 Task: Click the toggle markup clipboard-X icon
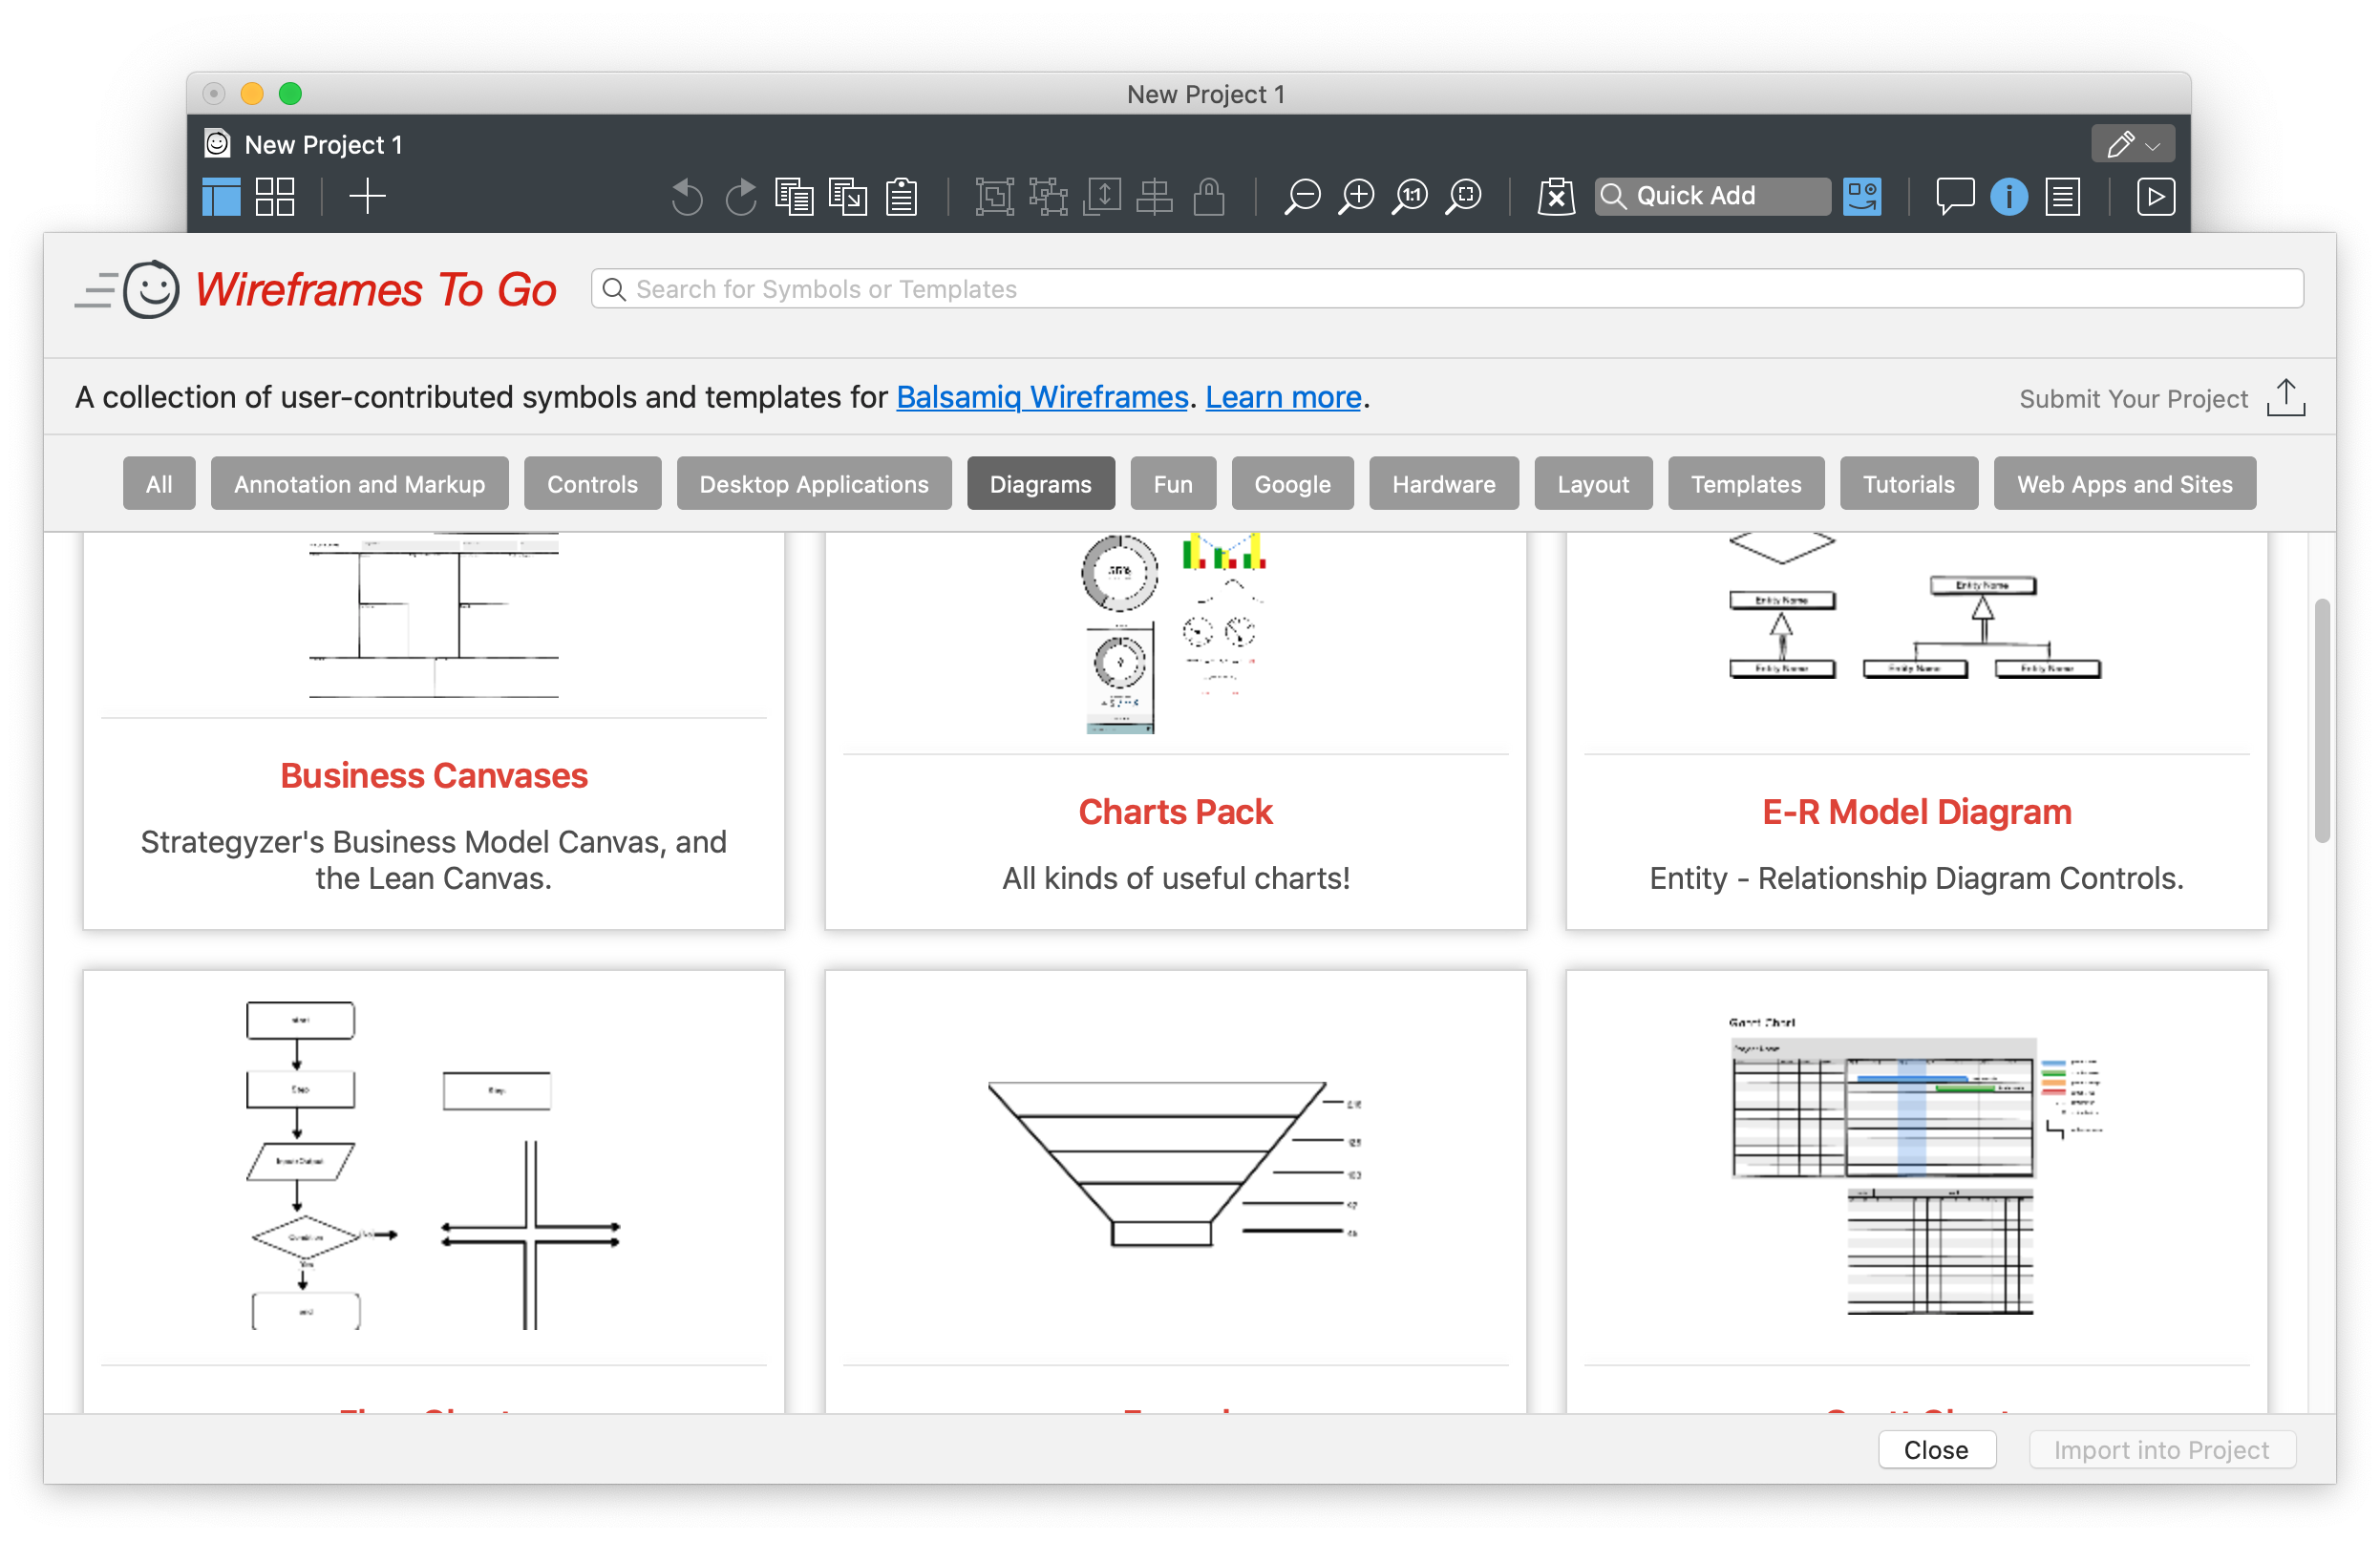(1556, 196)
